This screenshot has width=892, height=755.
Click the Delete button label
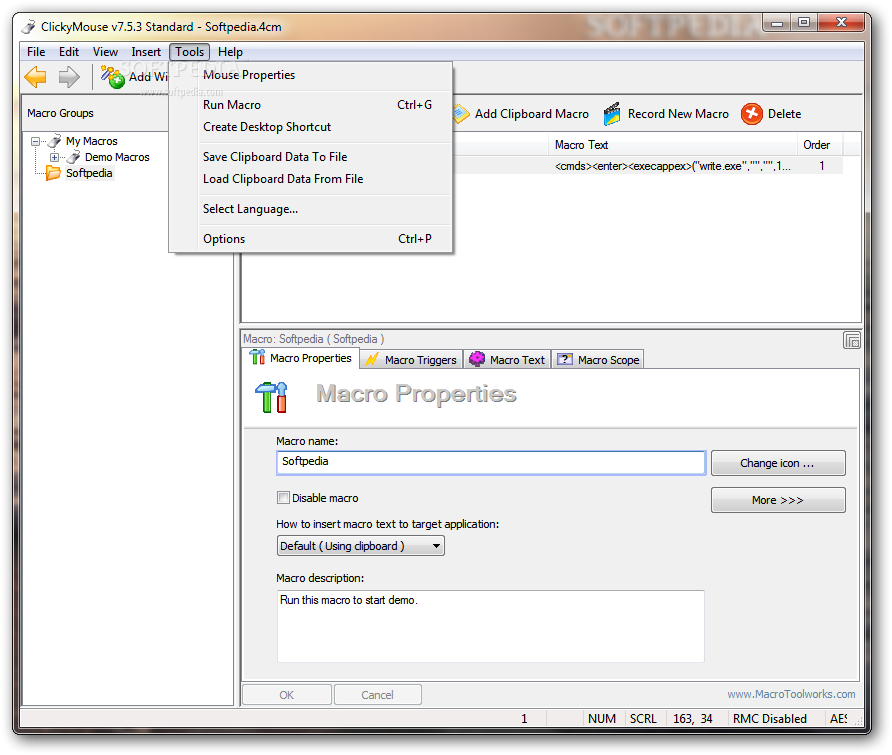pos(784,114)
